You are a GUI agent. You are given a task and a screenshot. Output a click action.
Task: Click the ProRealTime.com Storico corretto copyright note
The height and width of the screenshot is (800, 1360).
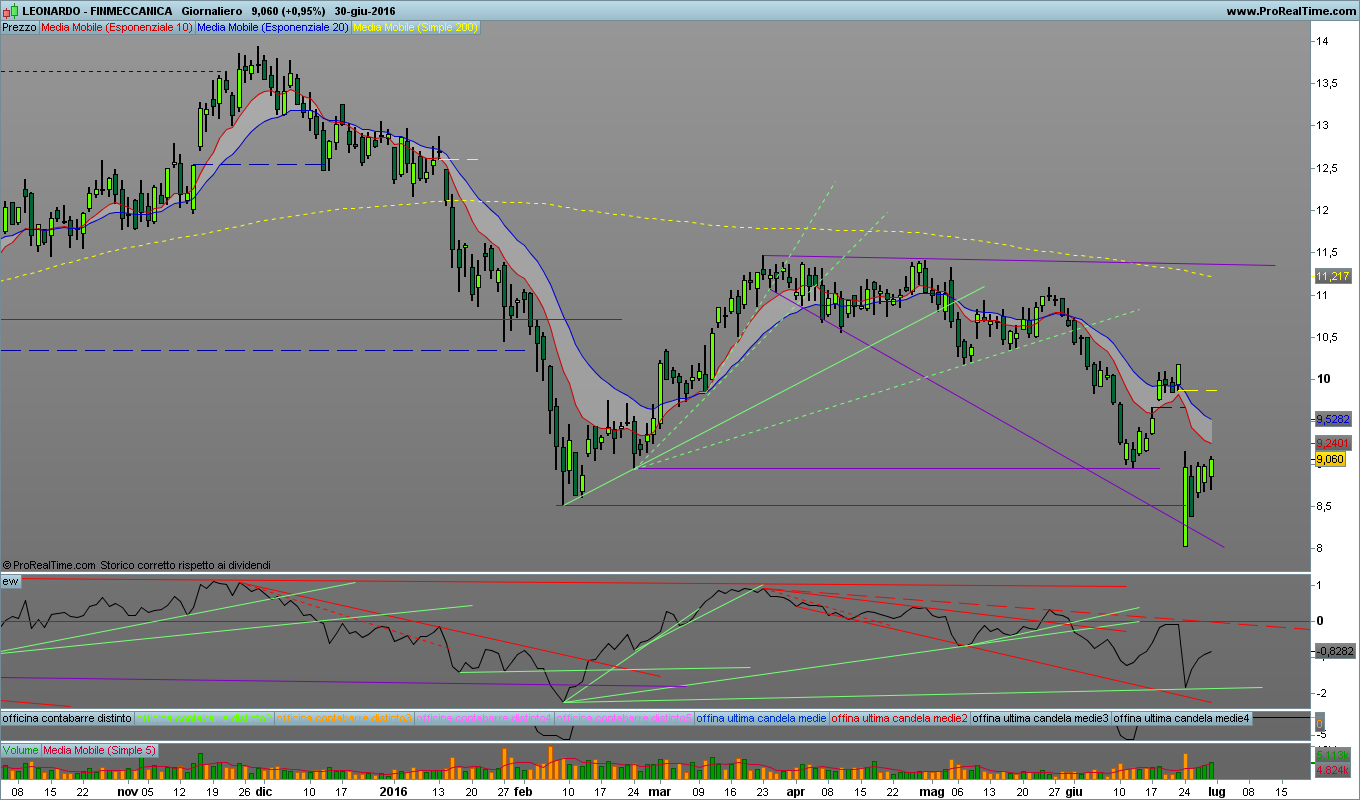136,565
